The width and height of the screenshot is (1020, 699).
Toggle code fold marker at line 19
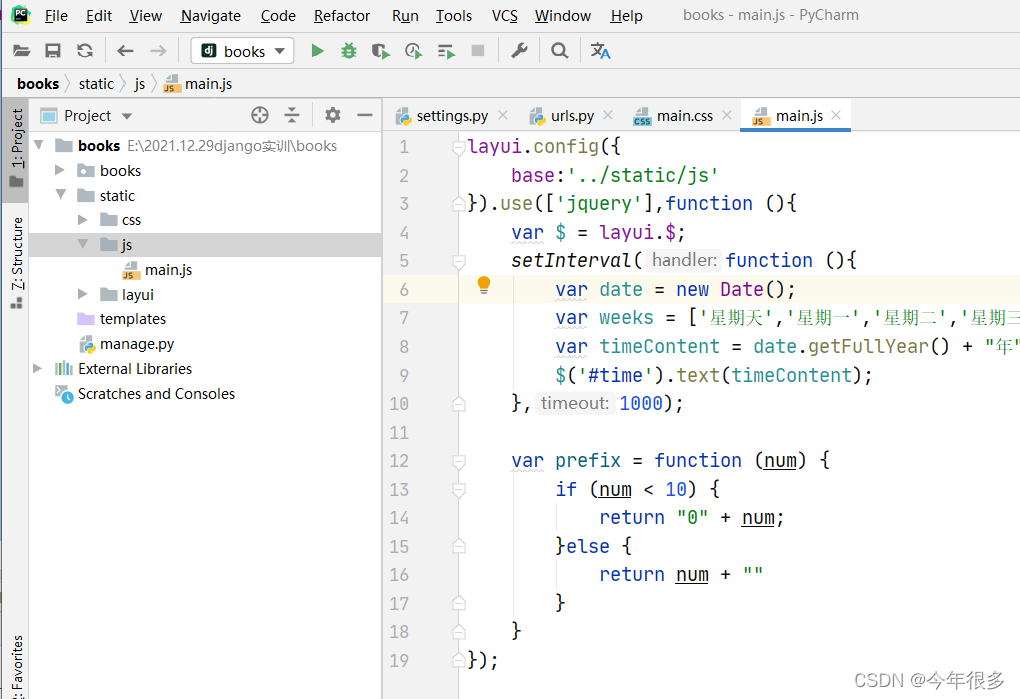(x=459, y=660)
